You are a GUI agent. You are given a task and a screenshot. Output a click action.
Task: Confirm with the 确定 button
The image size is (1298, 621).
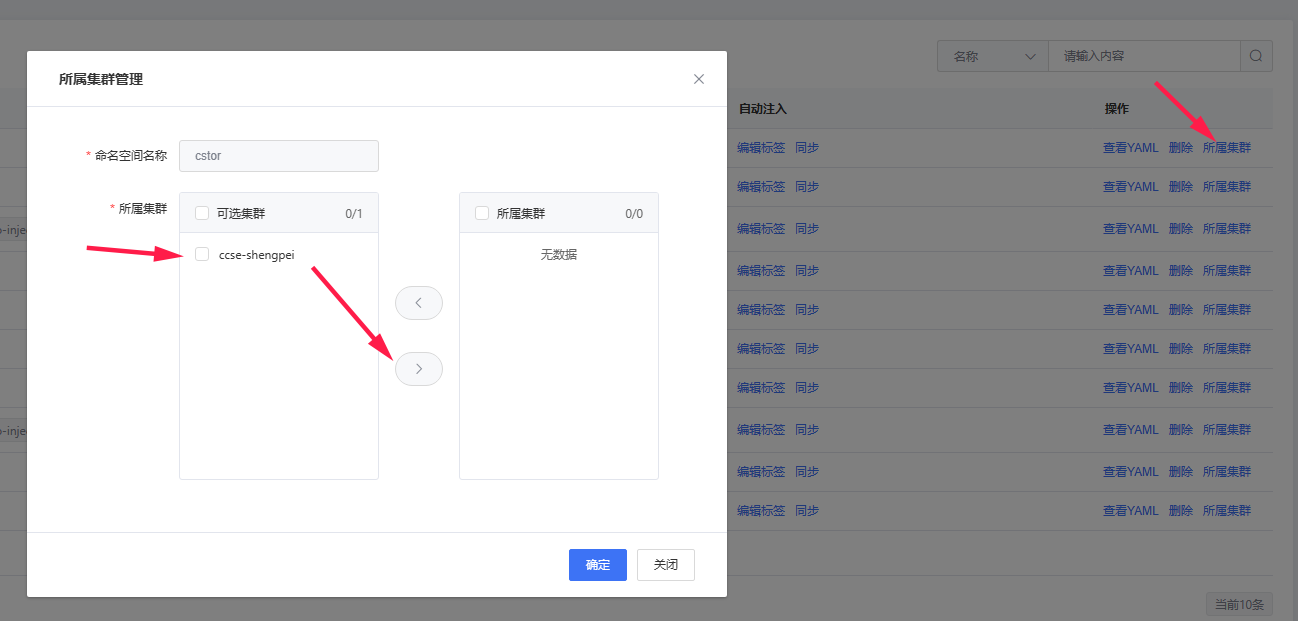click(x=598, y=565)
